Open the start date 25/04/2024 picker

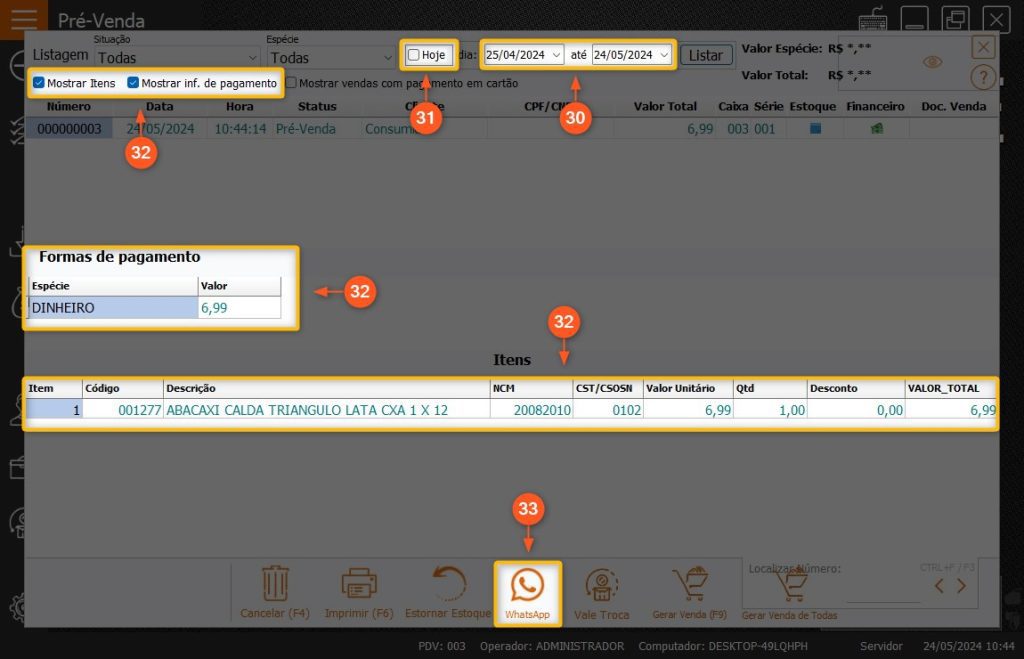(x=557, y=55)
